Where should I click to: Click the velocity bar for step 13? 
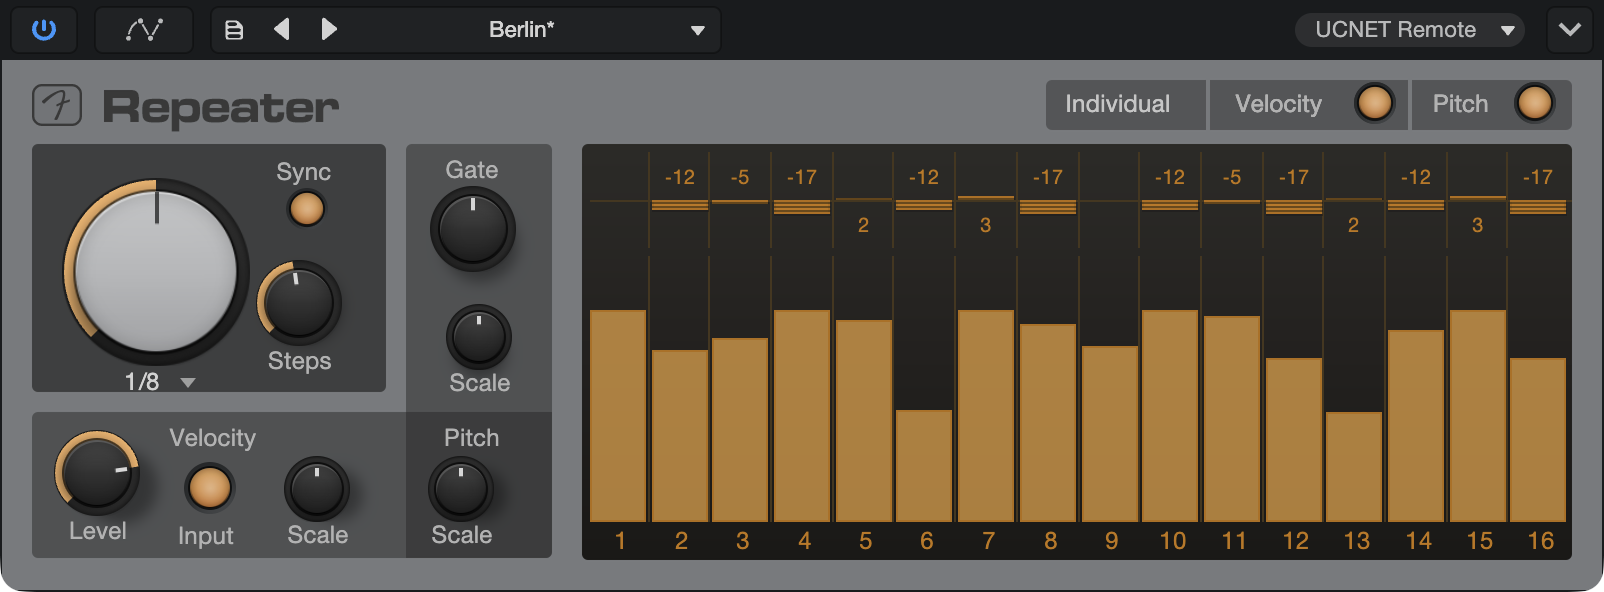pos(1354,467)
